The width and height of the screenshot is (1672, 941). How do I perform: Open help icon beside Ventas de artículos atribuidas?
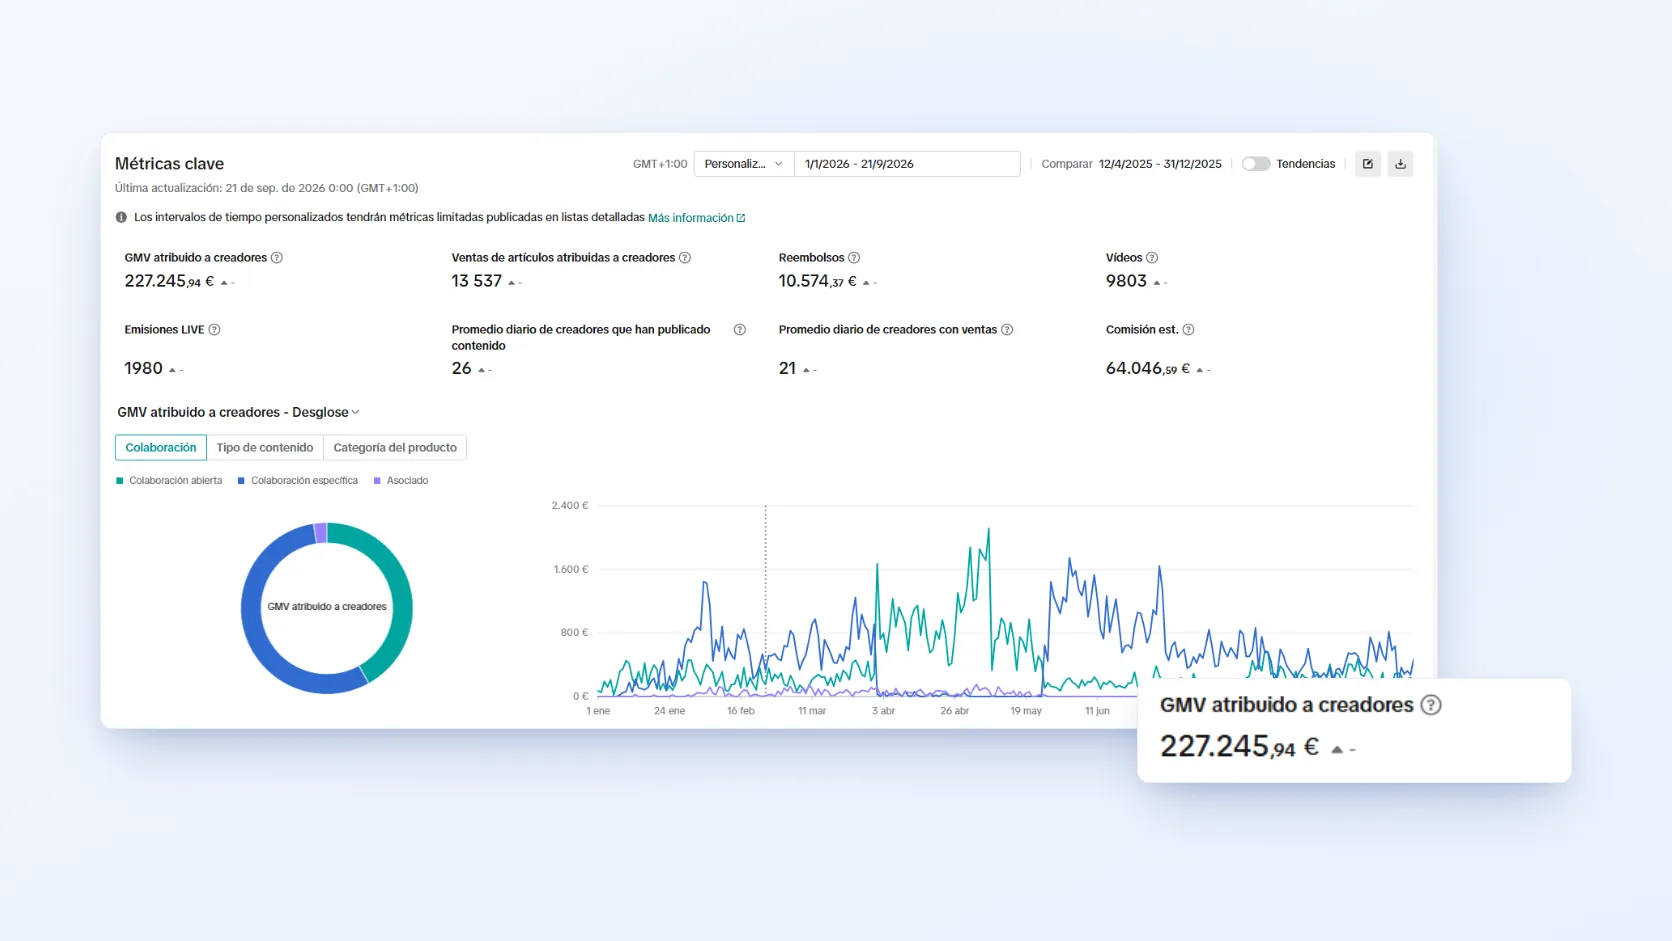(x=685, y=258)
